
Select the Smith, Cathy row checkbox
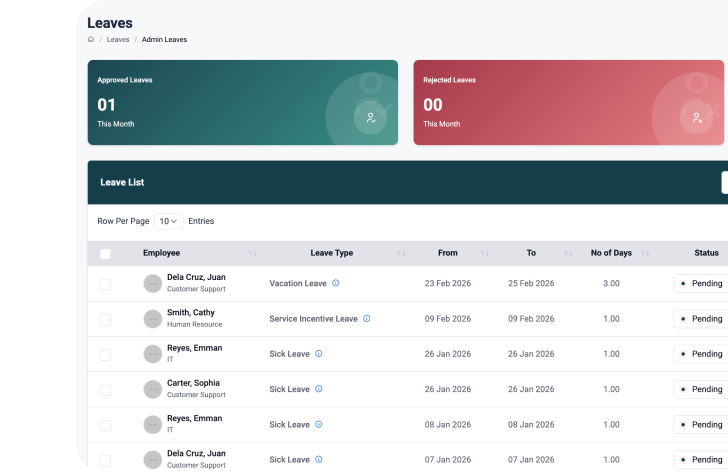pos(105,319)
